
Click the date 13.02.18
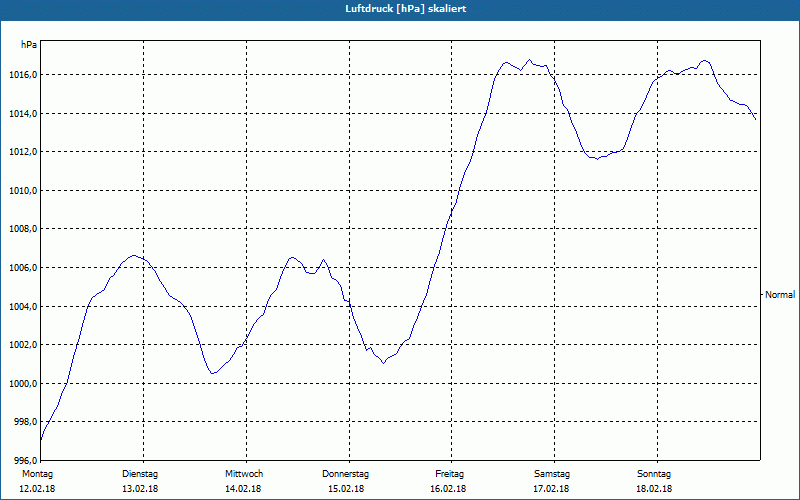[140, 489]
